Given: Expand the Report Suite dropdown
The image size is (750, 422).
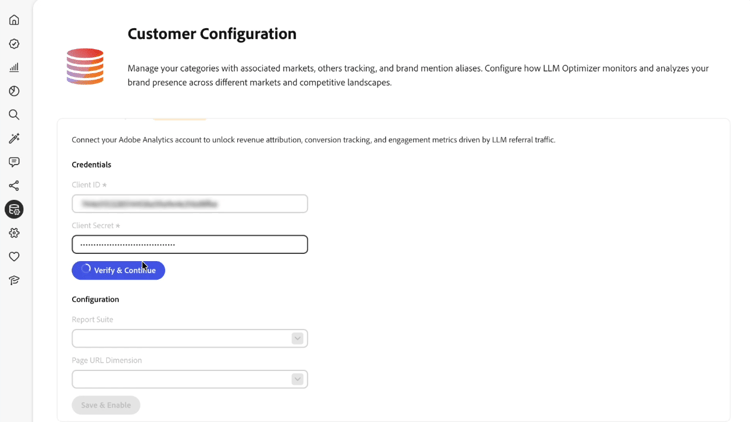Looking at the screenshot, I should [x=189, y=339].
